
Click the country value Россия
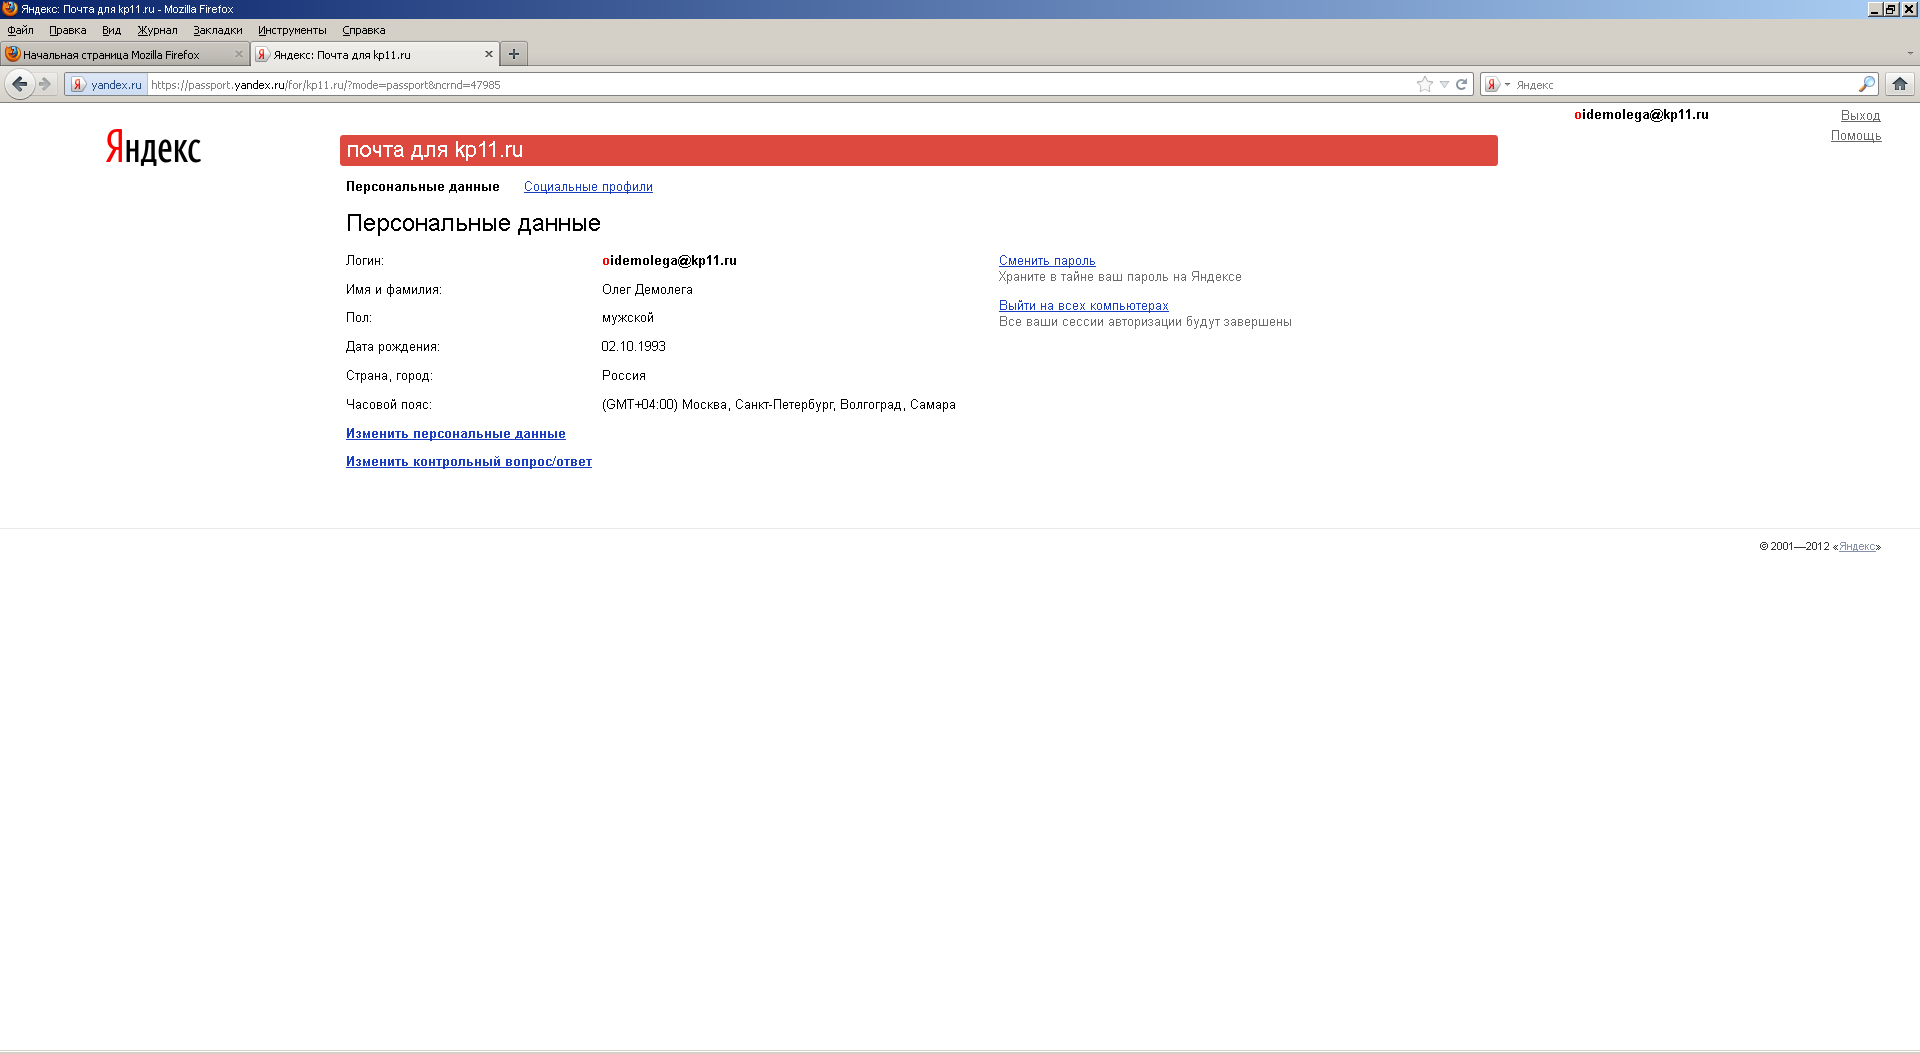point(623,376)
